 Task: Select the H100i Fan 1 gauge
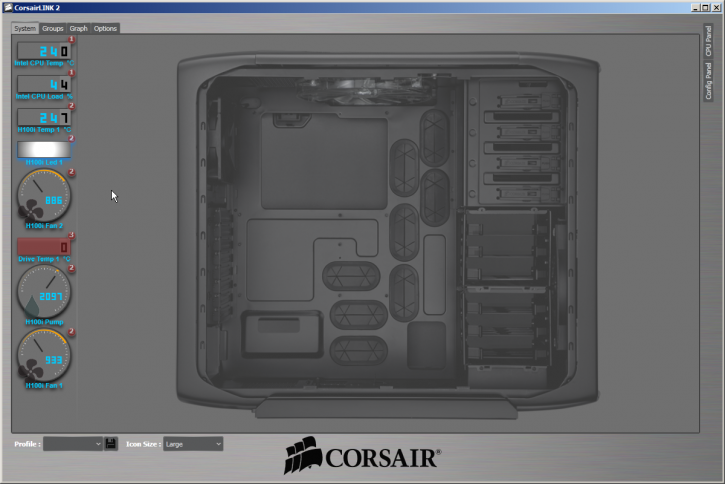(44, 355)
